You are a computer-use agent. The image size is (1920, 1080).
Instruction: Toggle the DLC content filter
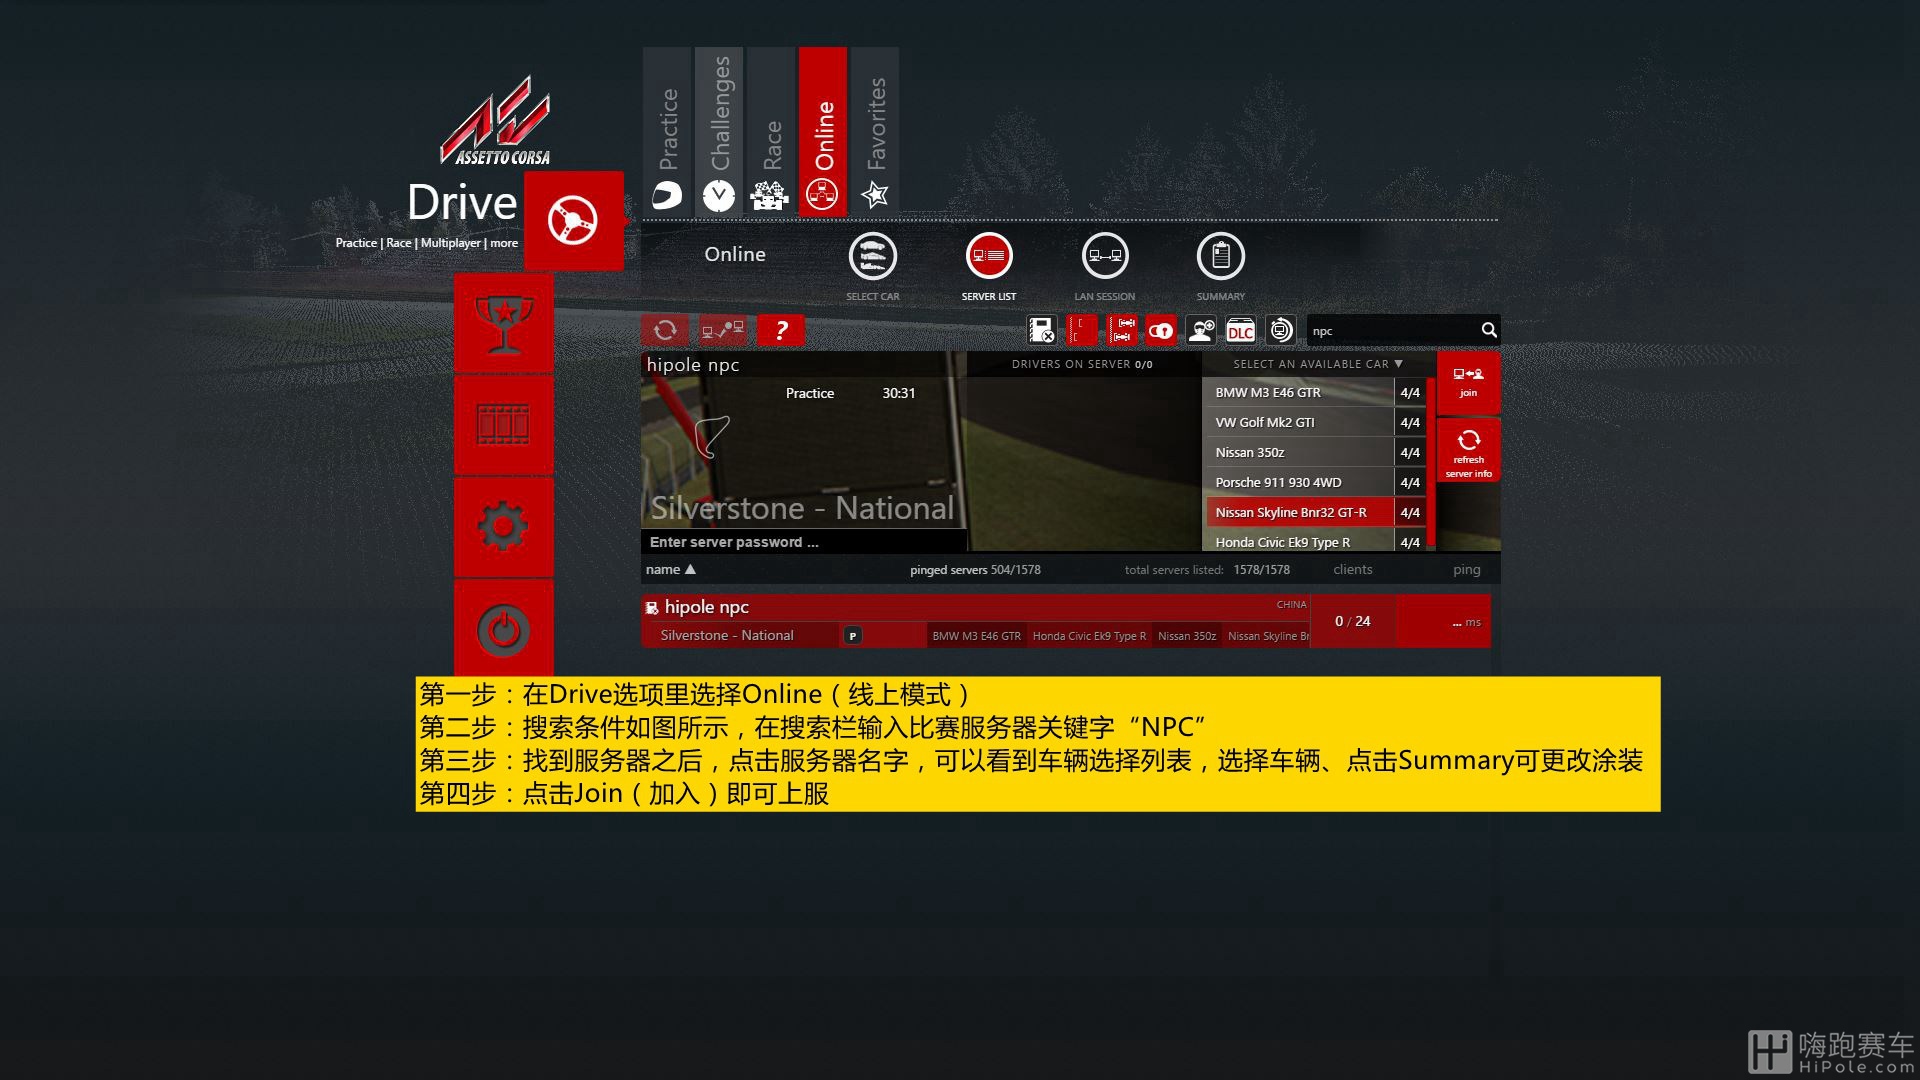pyautogui.click(x=1241, y=330)
